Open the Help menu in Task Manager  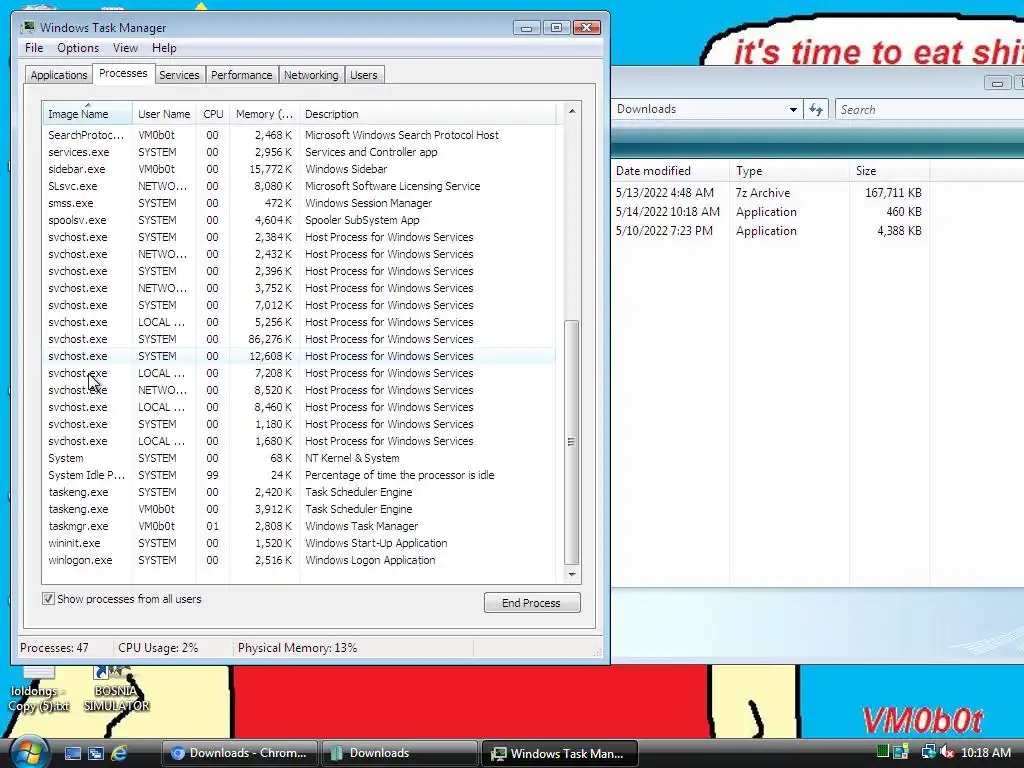coord(164,48)
